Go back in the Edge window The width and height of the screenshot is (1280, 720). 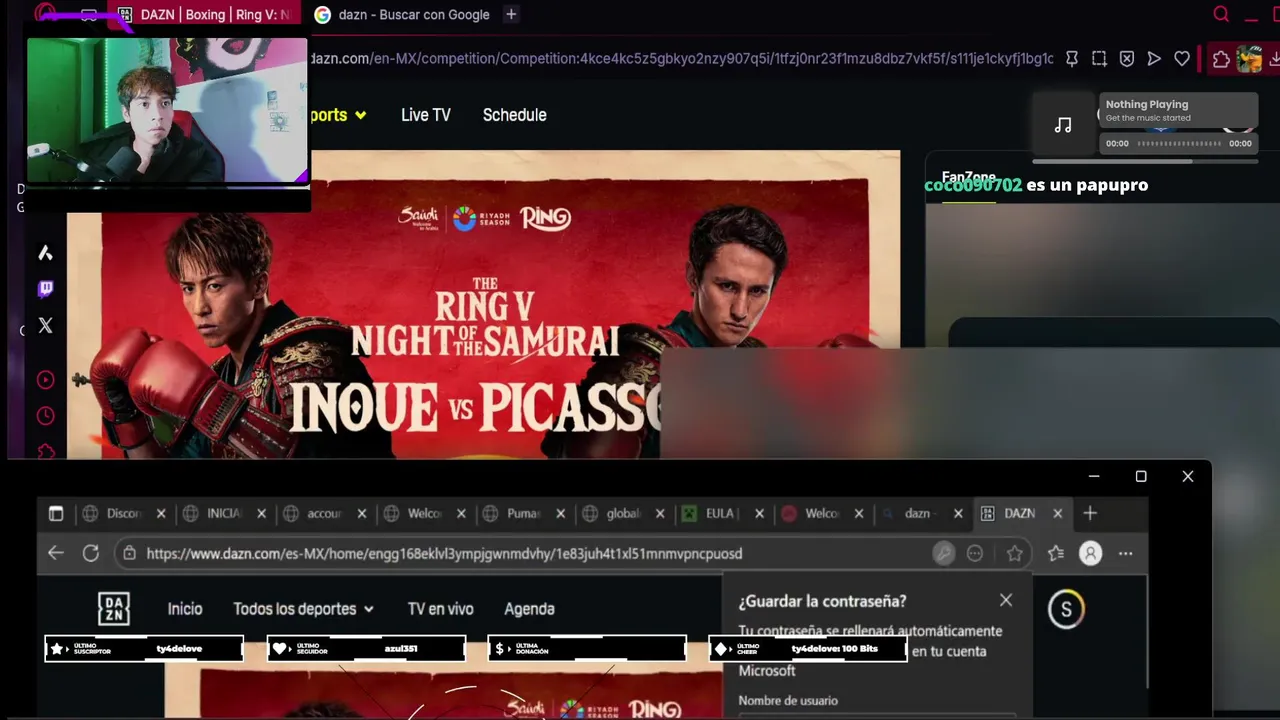(x=56, y=553)
